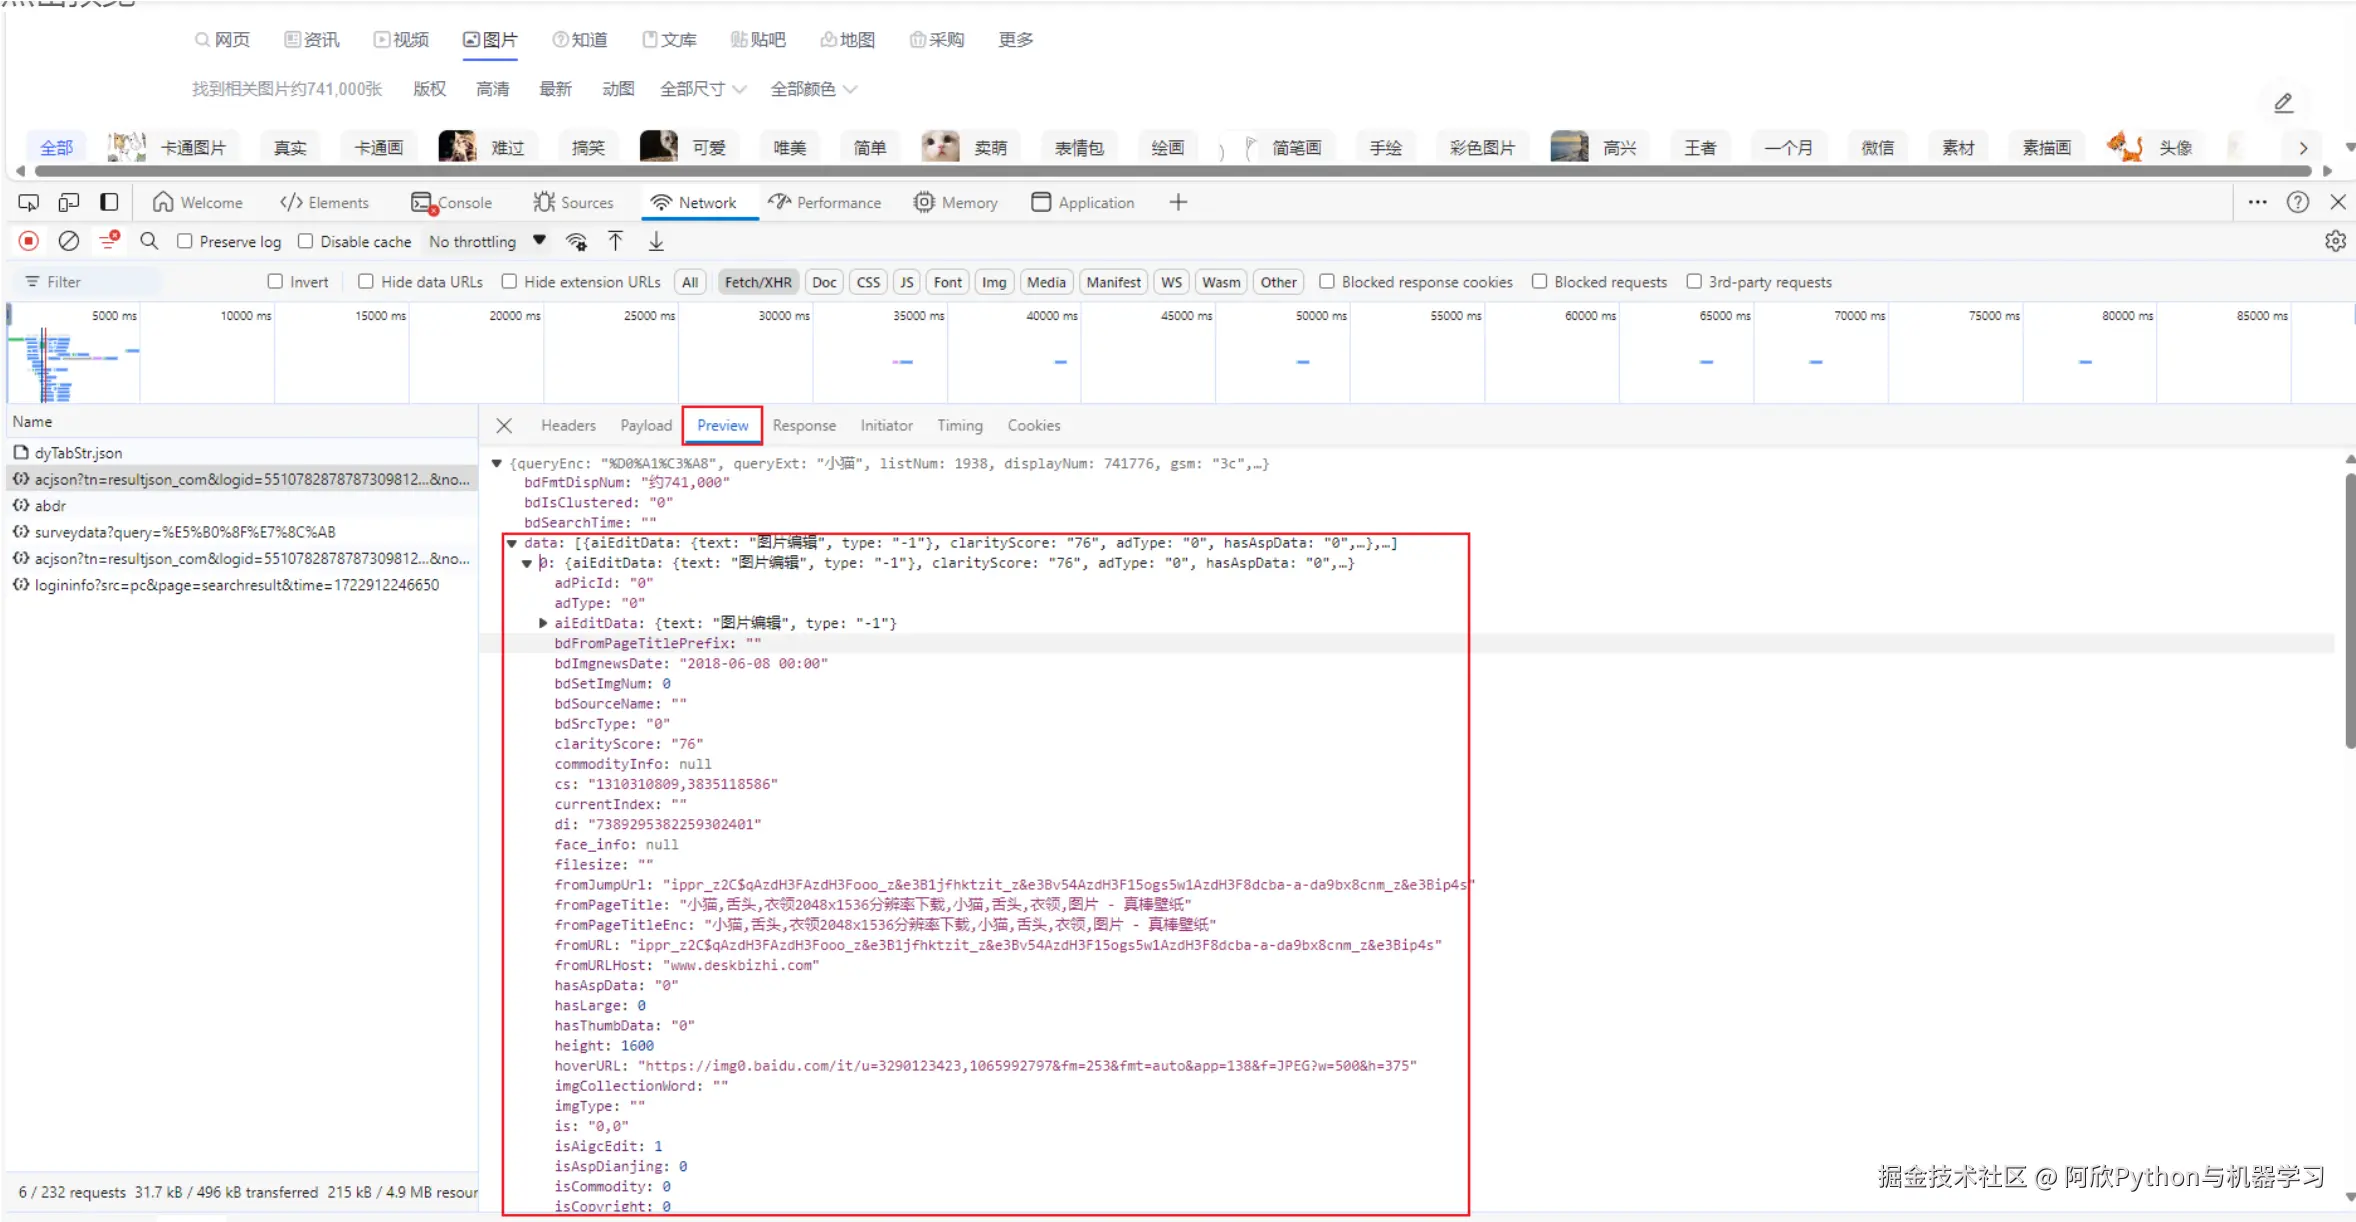The width and height of the screenshot is (2356, 1222).
Task: Open the network search magnifier
Action: click(149, 241)
